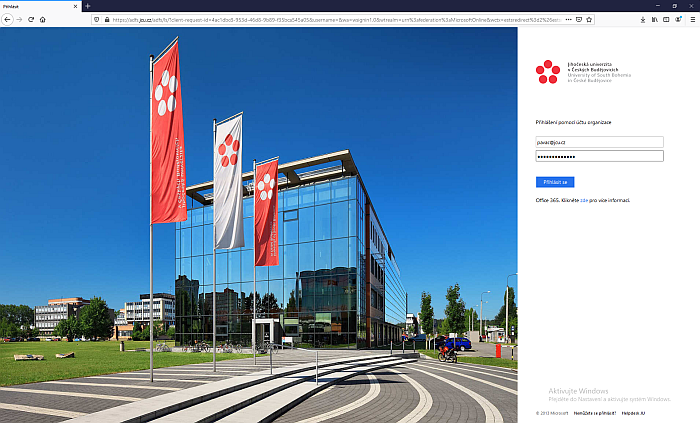Click the password input field
Screen dimensions: 700x423
click(x=600, y=156)
